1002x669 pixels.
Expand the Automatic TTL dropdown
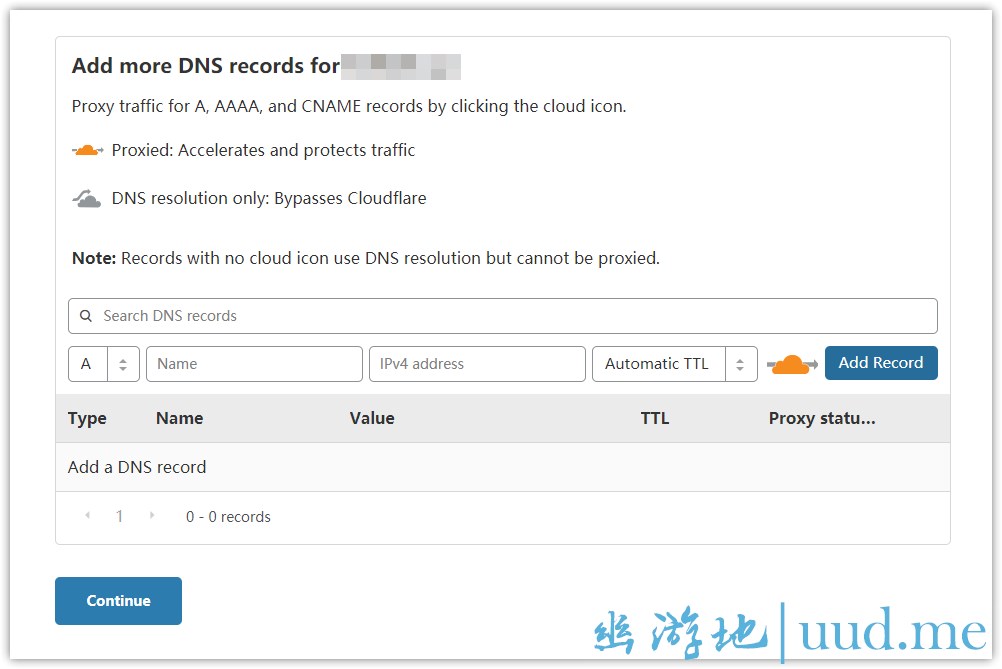[674, 364]
